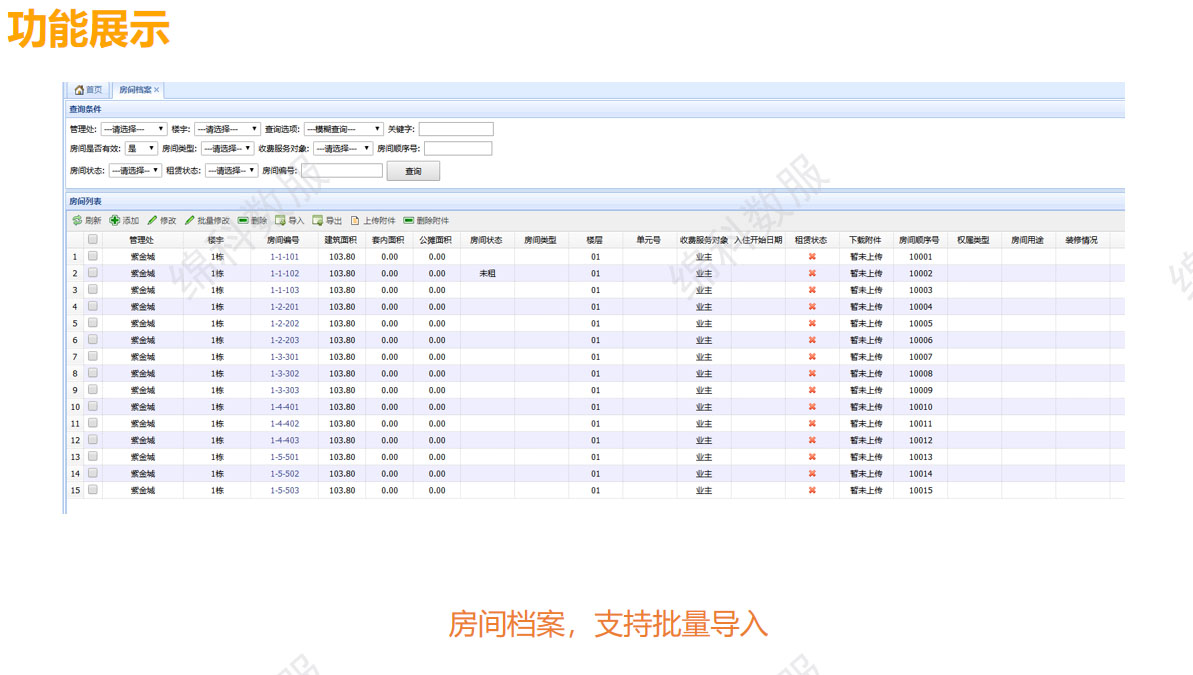Click the 删除 delete icon

click(243, 221)
